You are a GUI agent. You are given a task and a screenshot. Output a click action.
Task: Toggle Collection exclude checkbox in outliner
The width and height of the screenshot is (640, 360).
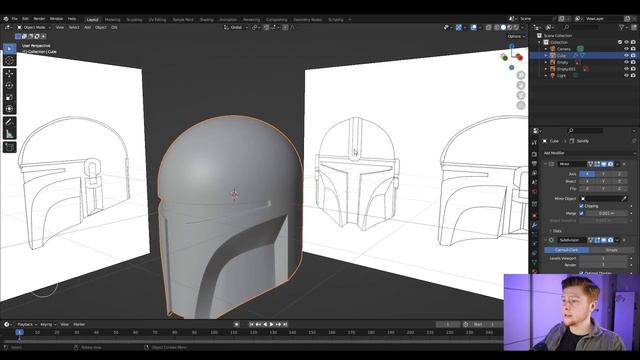(620, 42)
